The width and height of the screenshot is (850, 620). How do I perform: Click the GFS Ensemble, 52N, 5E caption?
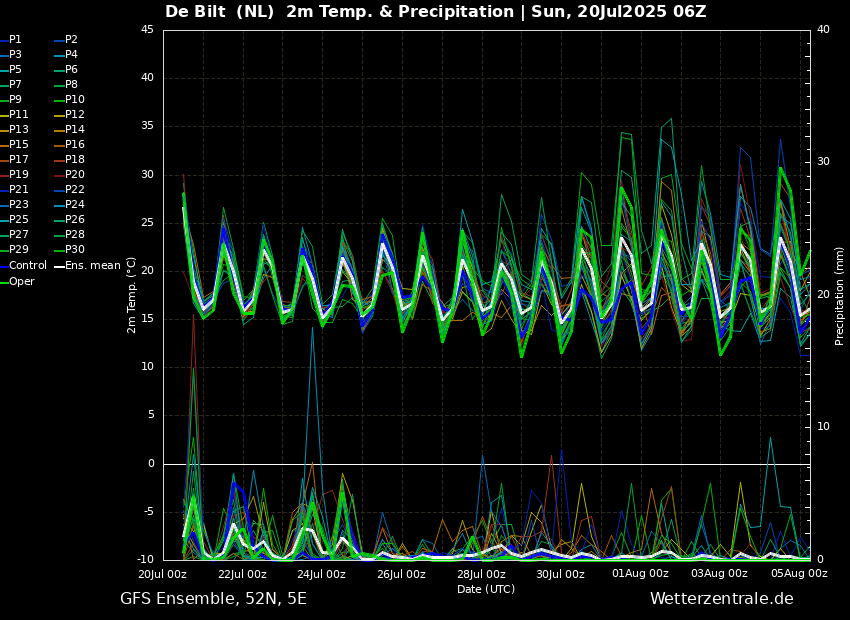[x=213, y=599]
